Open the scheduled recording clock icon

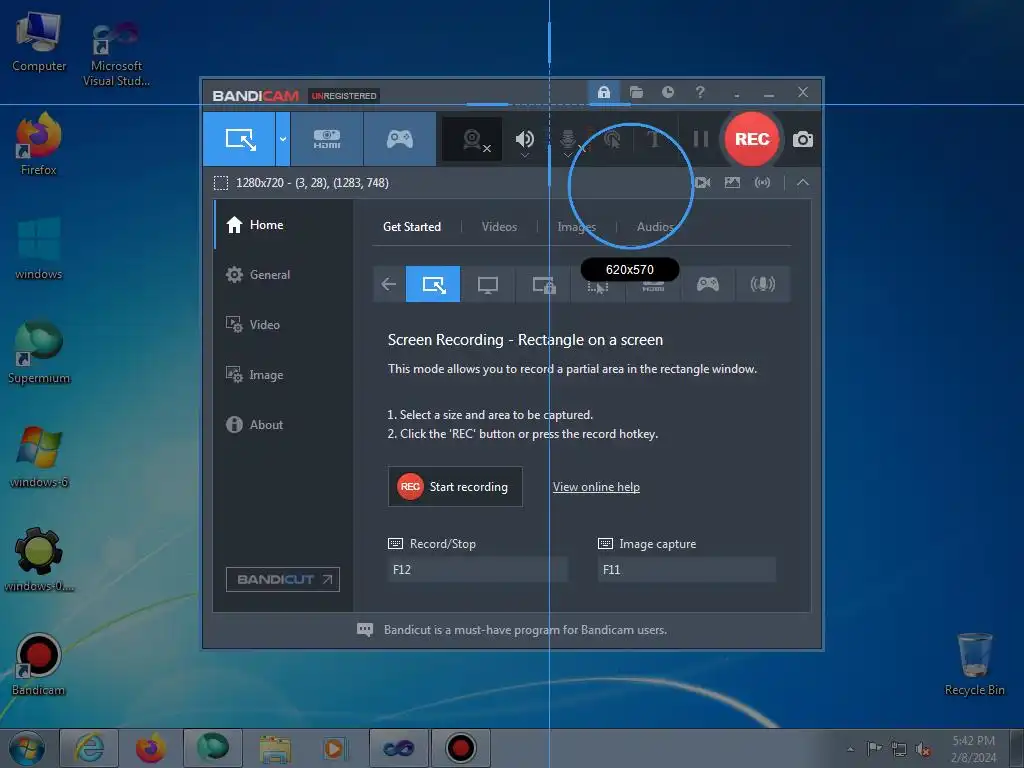click(667, 92)
